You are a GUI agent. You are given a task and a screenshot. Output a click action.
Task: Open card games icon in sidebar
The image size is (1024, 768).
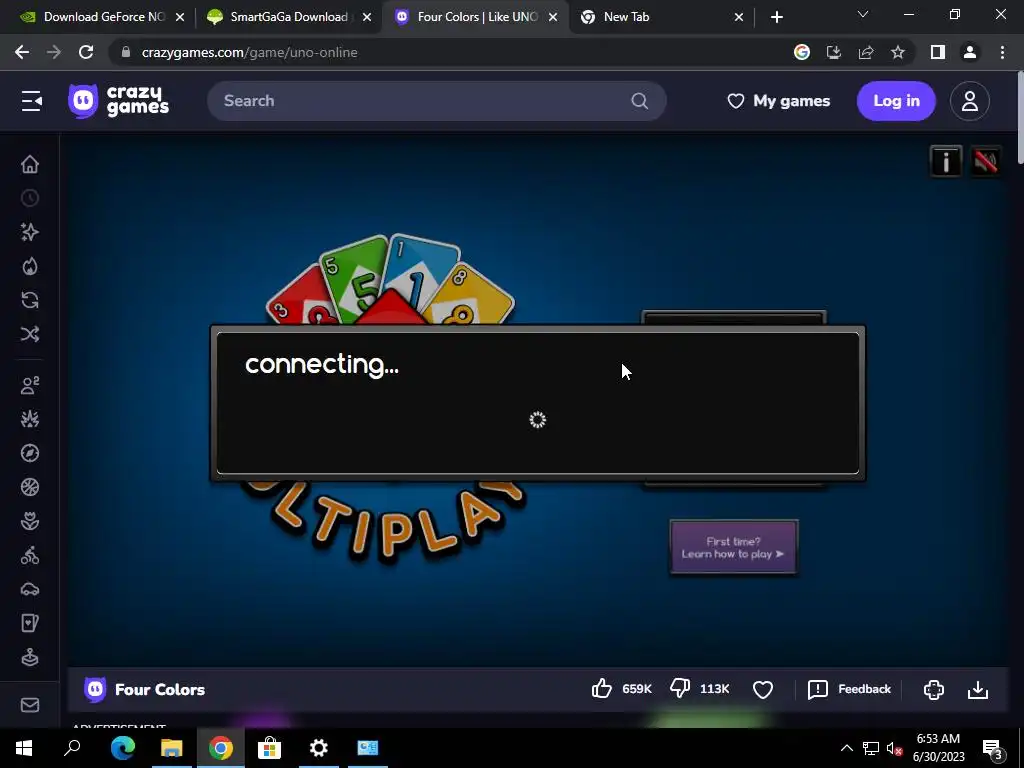tap(30, 623)
